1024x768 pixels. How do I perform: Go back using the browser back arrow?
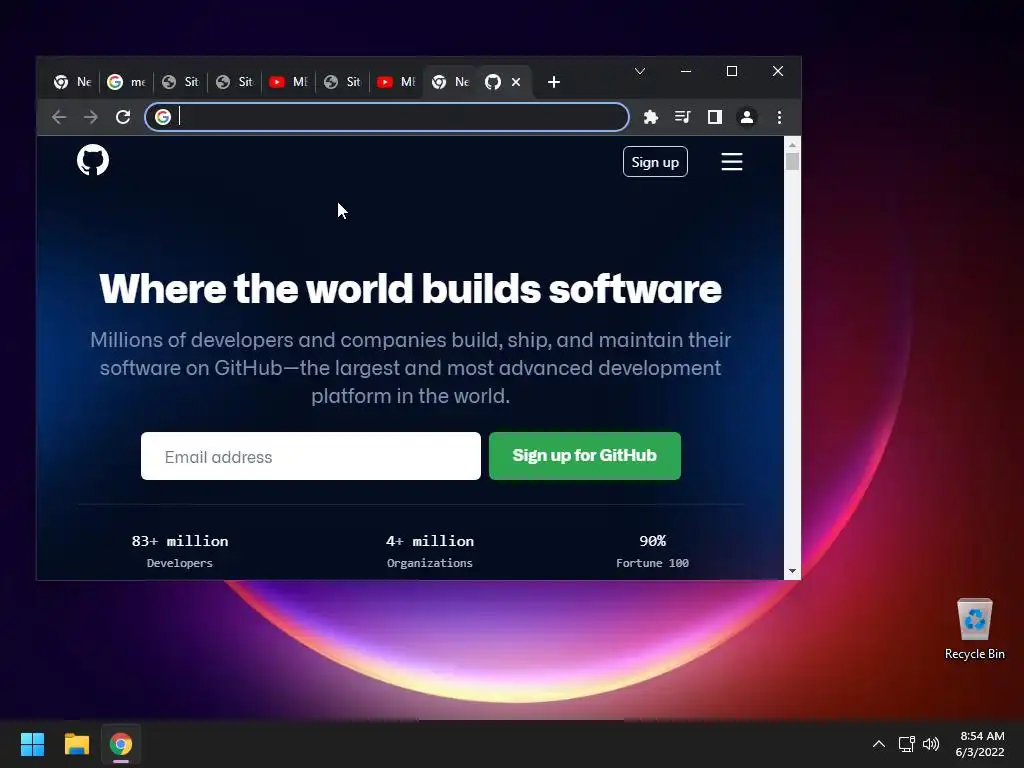(59, 117)
